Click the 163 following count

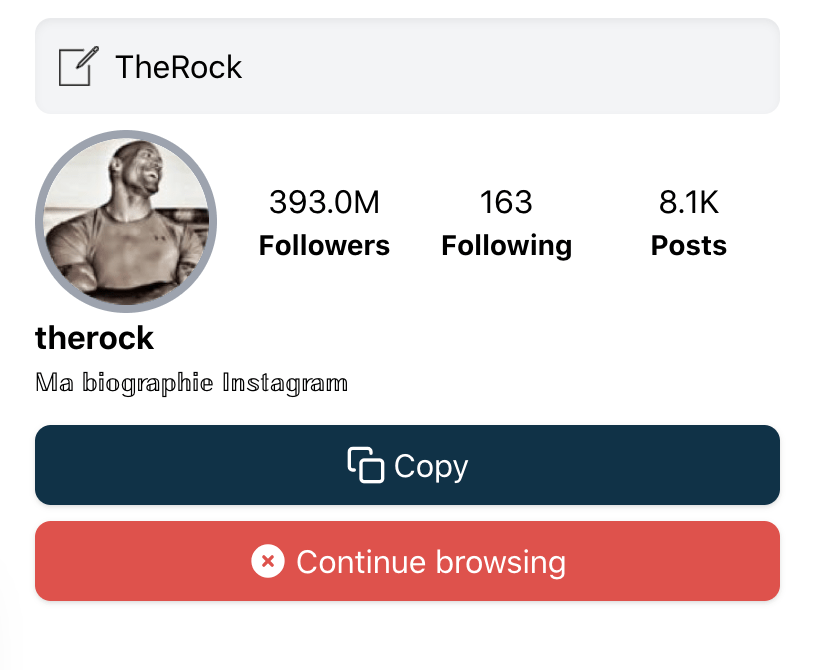click(506, 202)
